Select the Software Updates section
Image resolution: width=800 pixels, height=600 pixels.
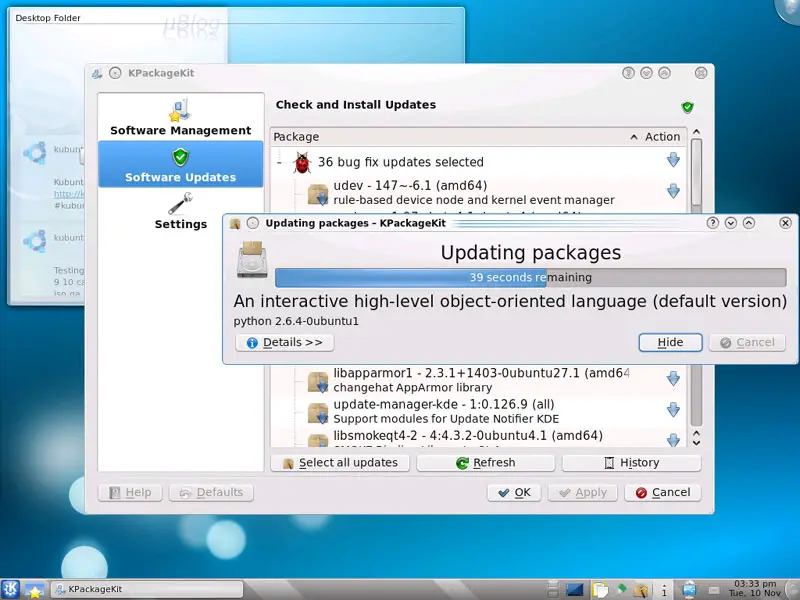click(x=181, y=164)
